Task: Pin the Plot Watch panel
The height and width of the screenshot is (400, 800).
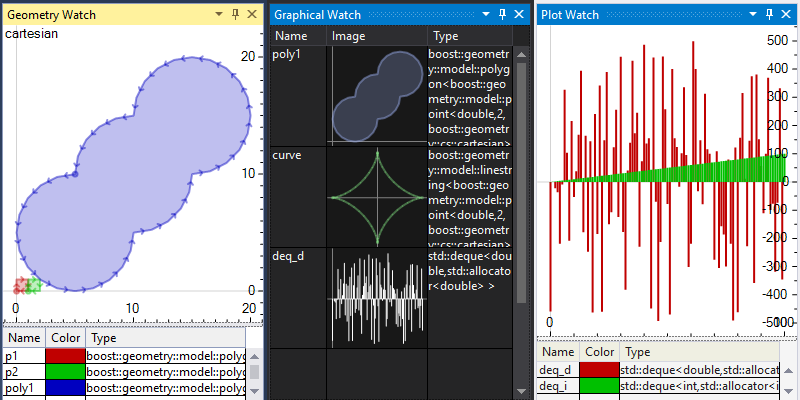Action: (x=769, y=14)
